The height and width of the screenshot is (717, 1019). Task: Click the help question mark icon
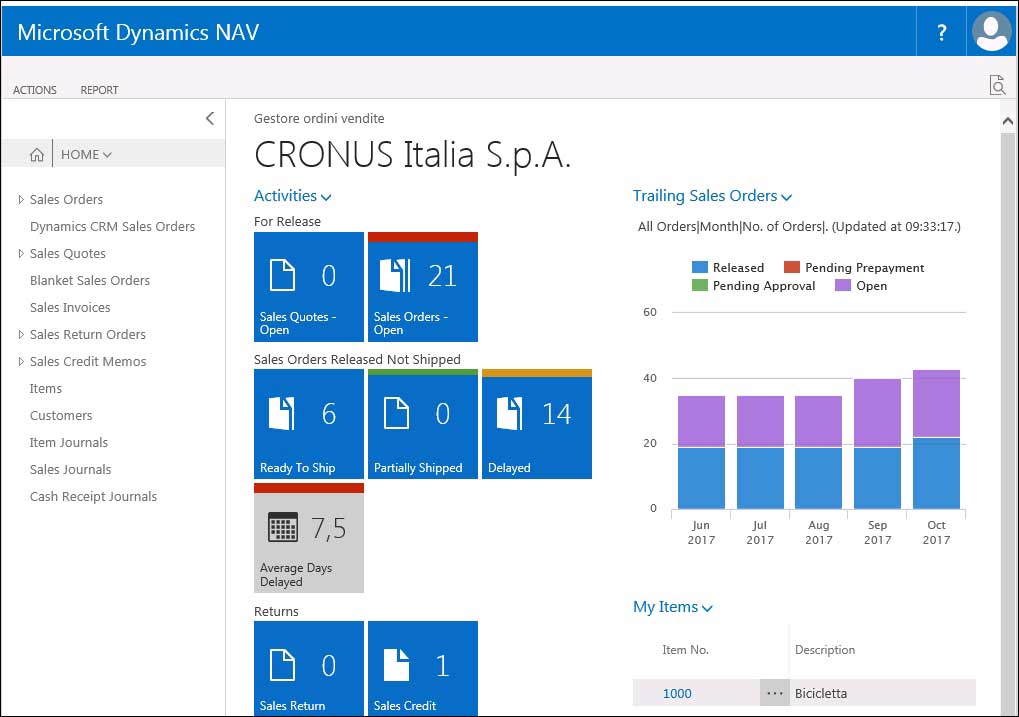tap(941, 33)
